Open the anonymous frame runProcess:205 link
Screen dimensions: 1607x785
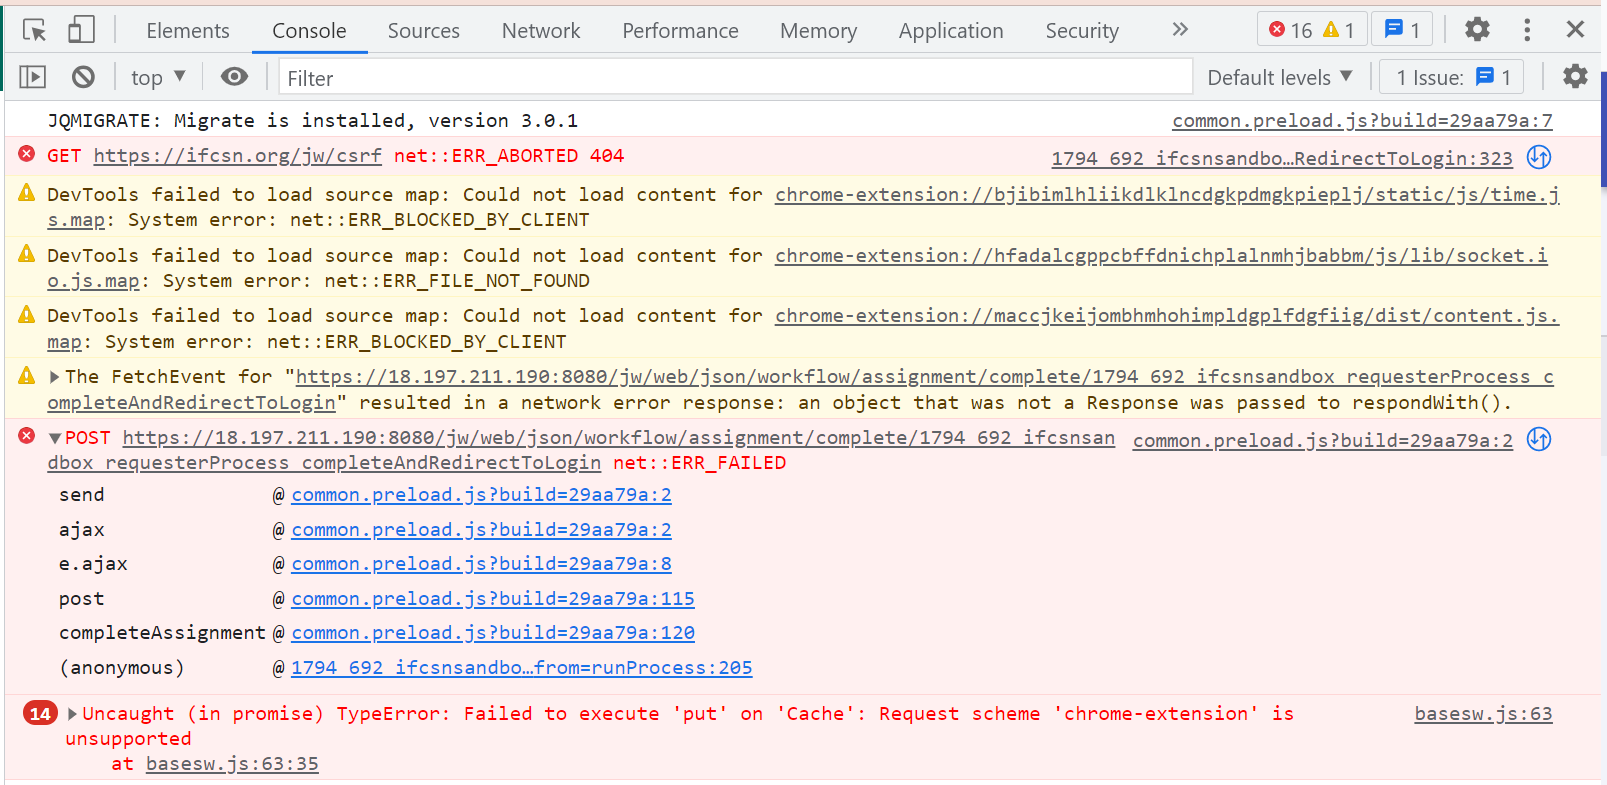[x=522, y=668]
